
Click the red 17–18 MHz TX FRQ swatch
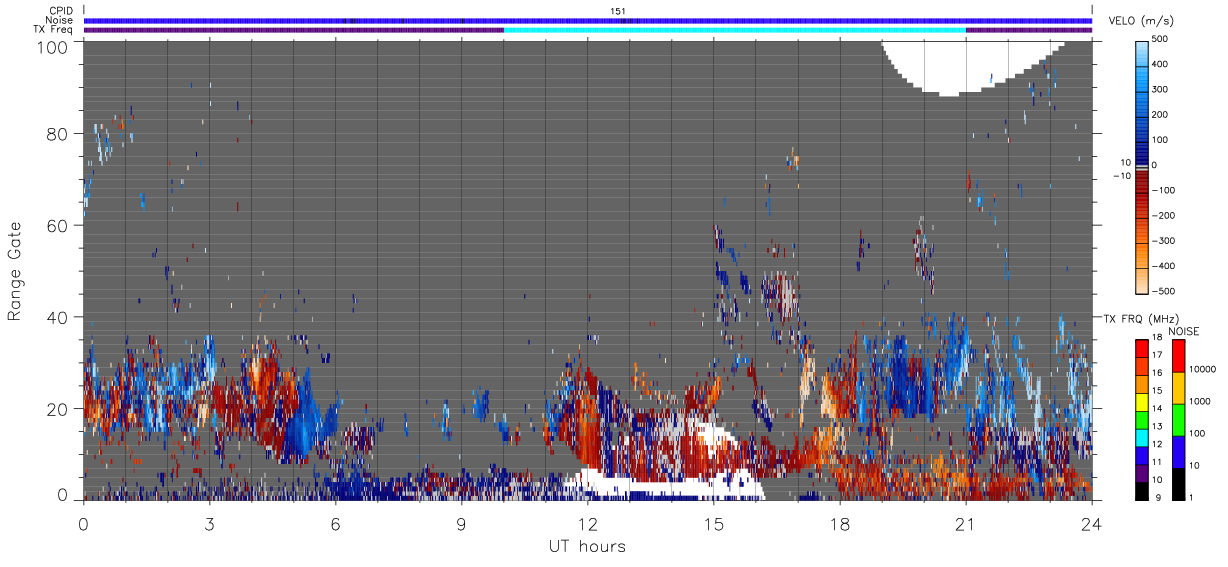tap(1141, 348)
